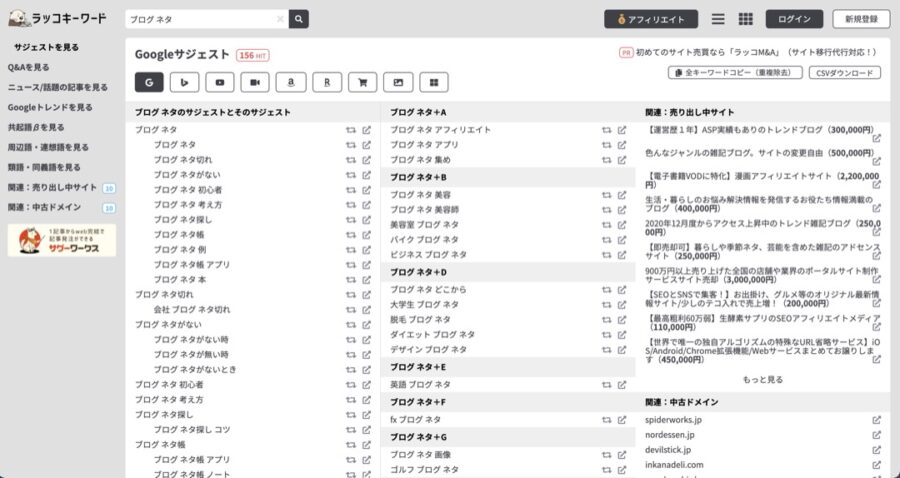This screenshot has width=900, height=478.
Task: Click the サグーワークス banner ad
Action: tap(62, 240)
